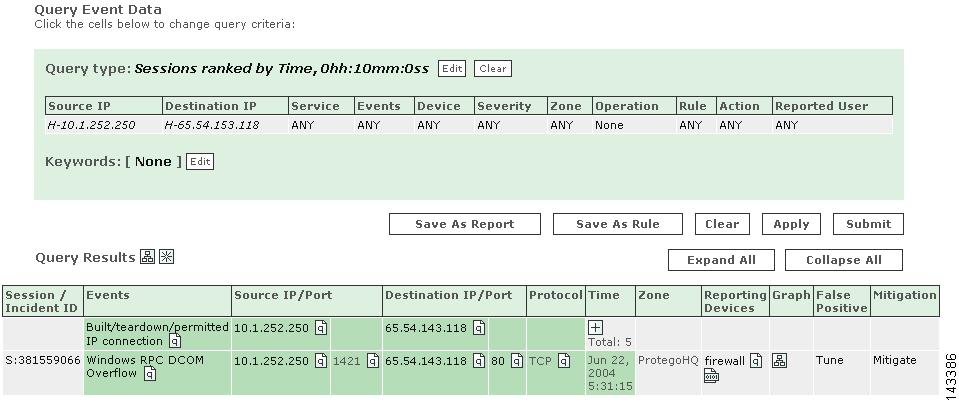Click the attack vector star icon beside Query Results
This screenshot has height=403, width=959.
[x=166, y=257]
